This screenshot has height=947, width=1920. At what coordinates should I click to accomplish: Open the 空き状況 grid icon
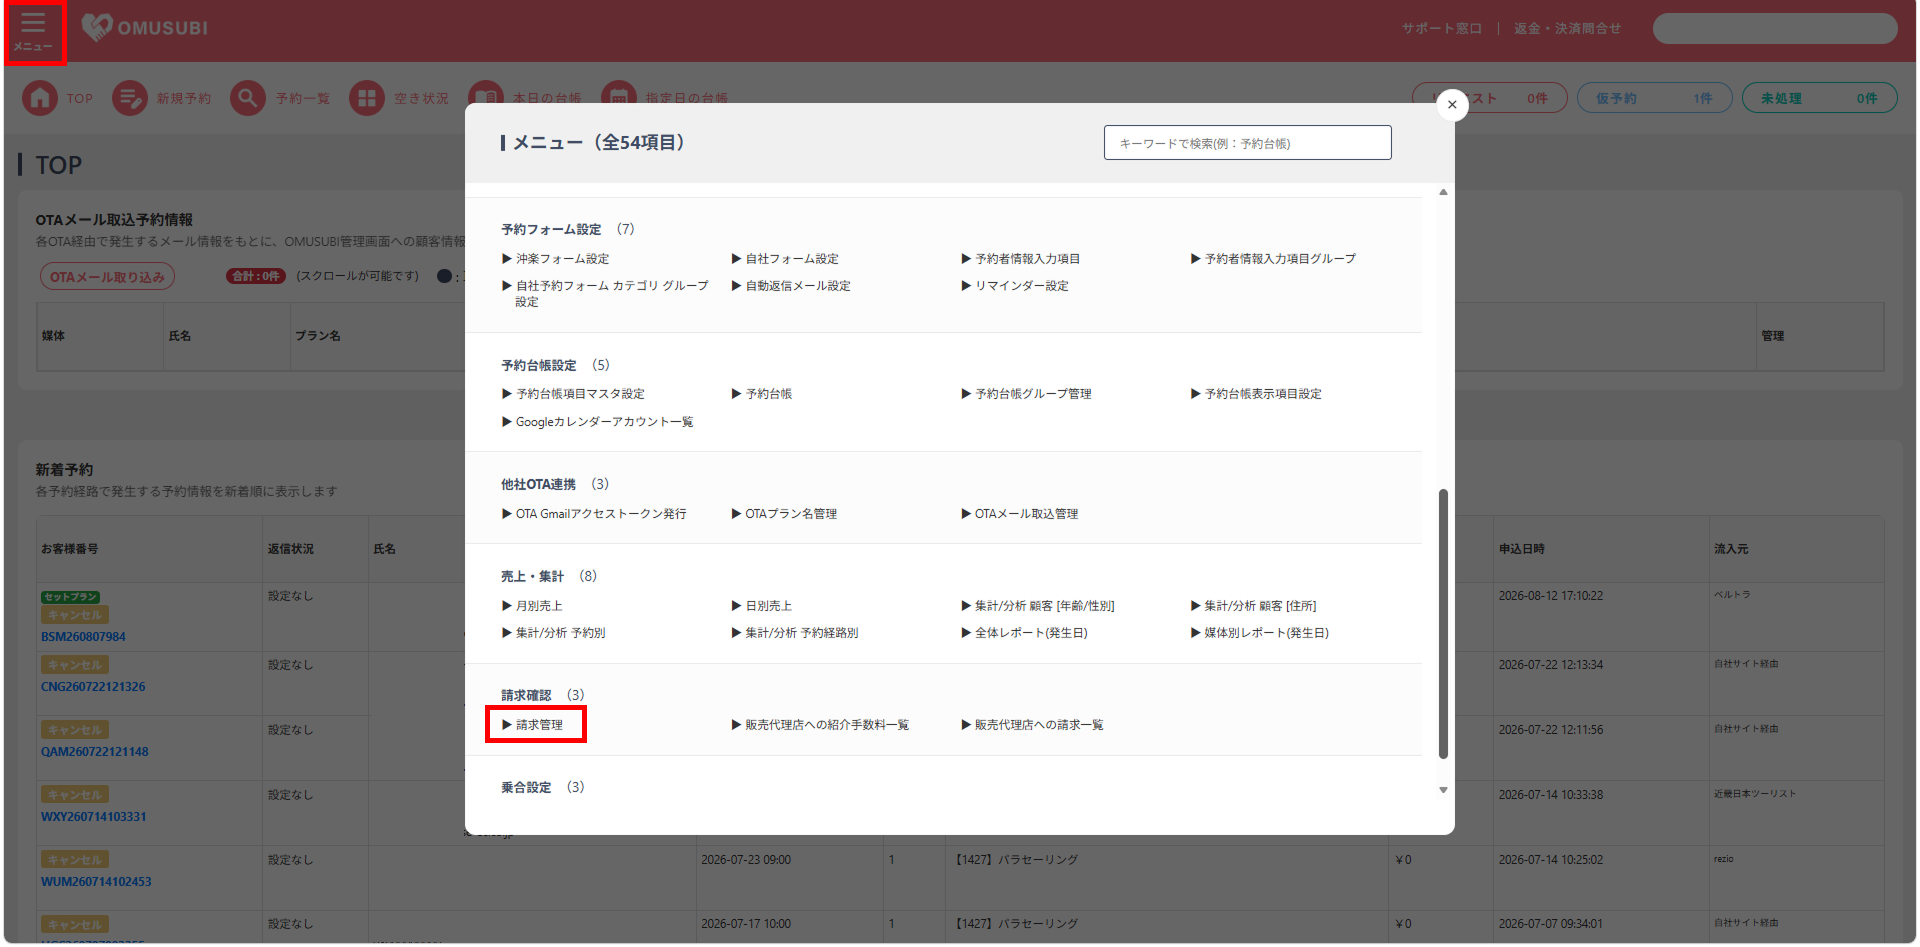[x=367, y=98]
